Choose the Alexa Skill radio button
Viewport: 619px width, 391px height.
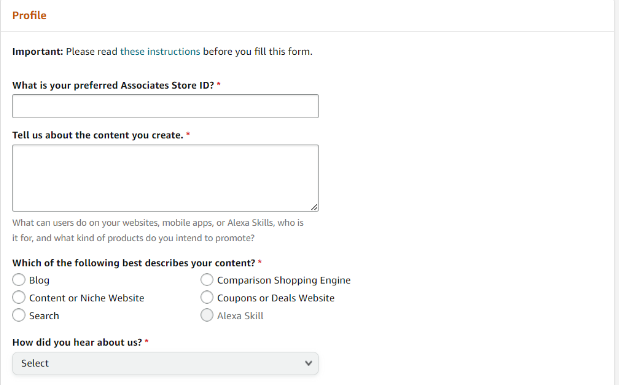pyautogui.click(x=206, y=315)
